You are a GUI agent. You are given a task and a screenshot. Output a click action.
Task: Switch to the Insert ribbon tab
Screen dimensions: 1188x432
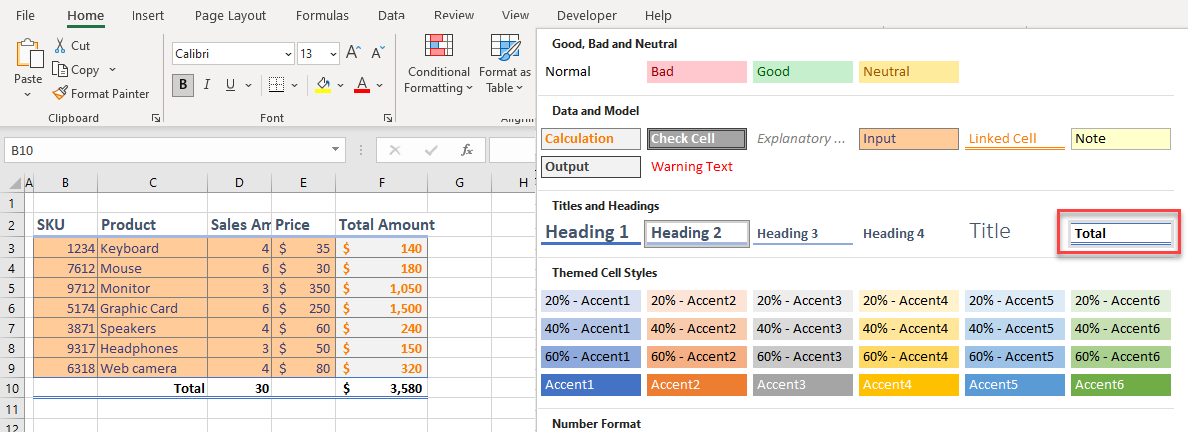(x=148, y=15)
